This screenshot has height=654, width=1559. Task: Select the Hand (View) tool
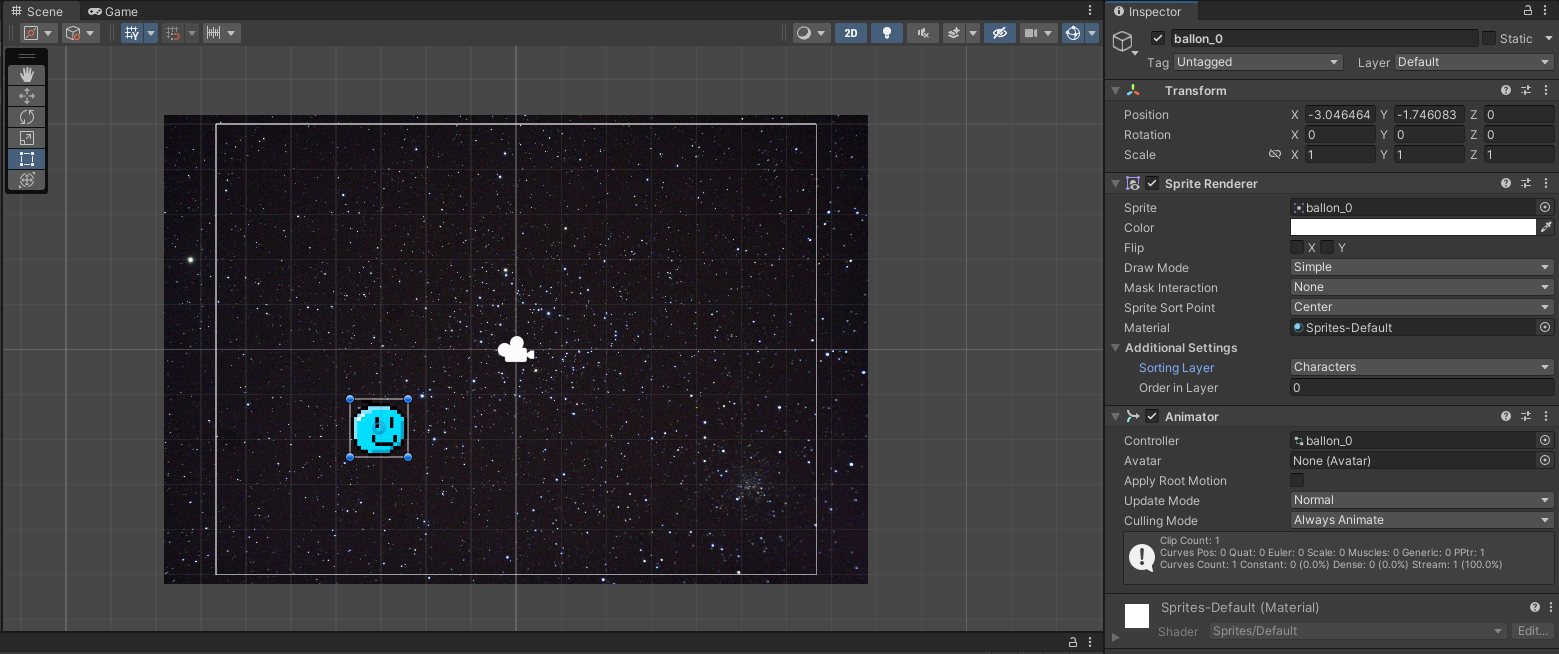click(x=27, y=75)
